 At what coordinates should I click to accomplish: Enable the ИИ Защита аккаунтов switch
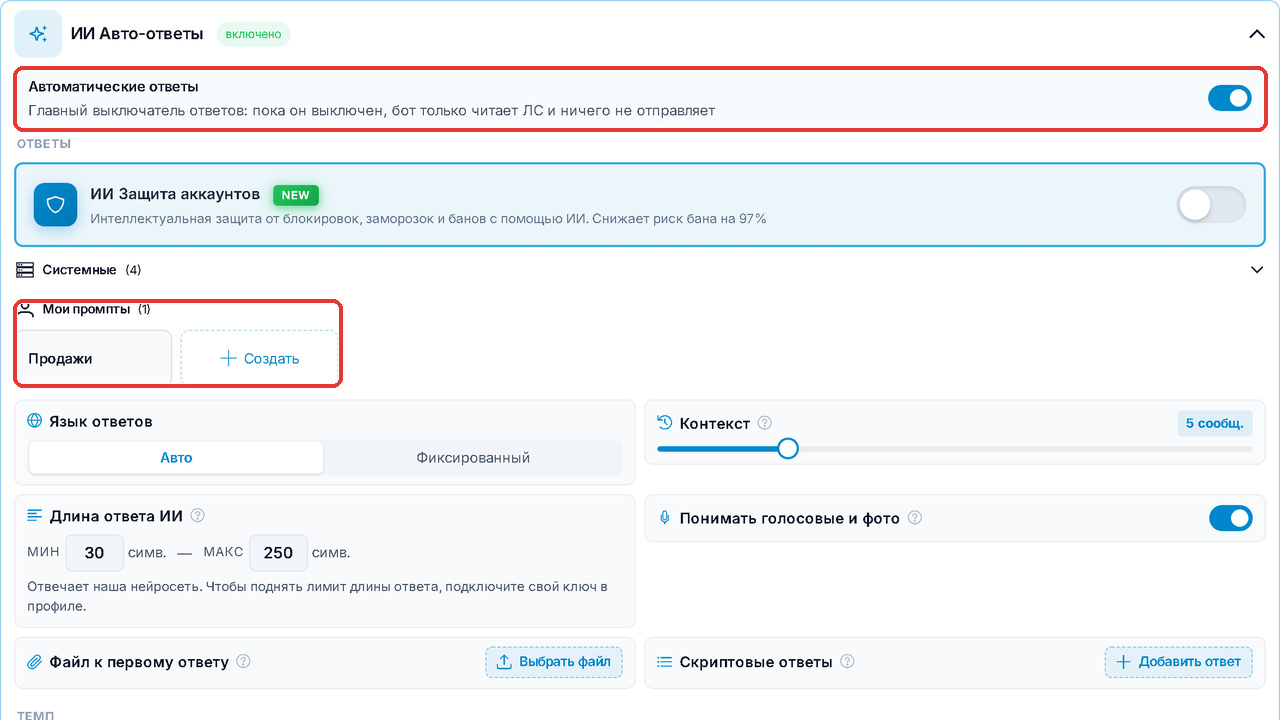tap(1211, 205)
